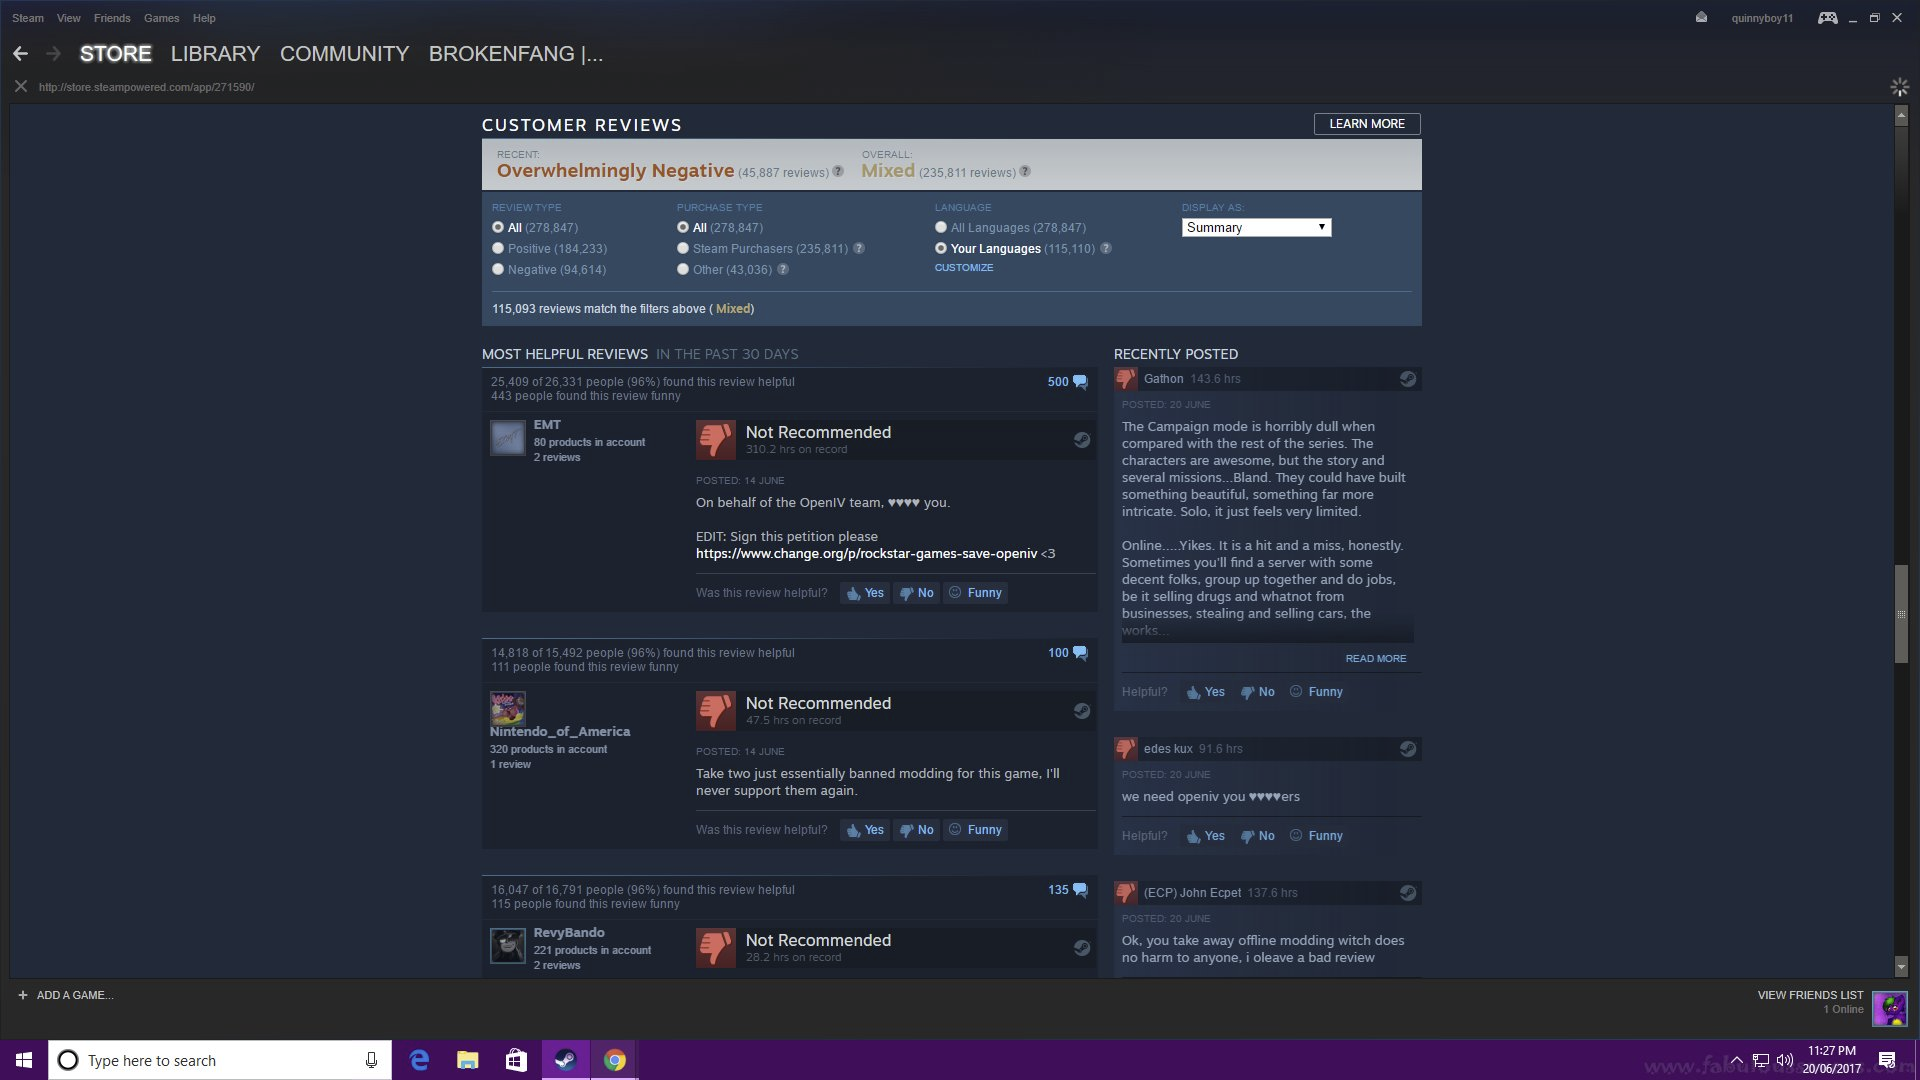
Task: Open Steam notifications inbox icon
Action: tap(1701, 17)
